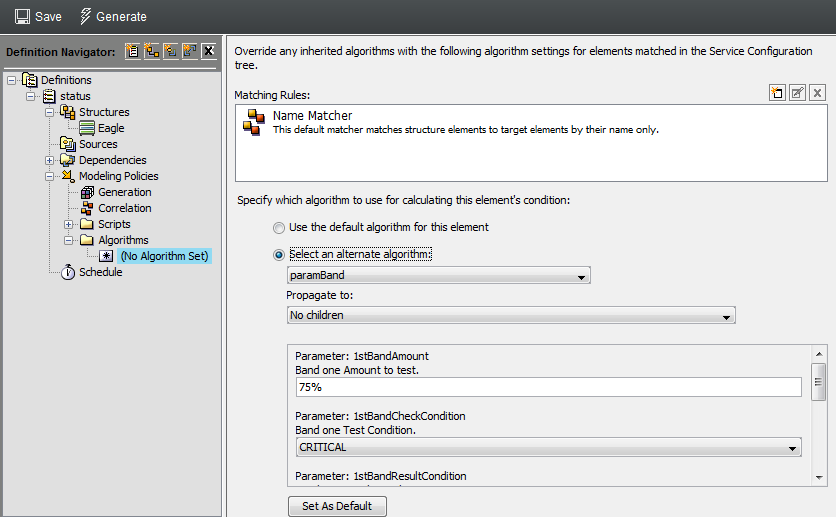The height and width of the screenshot is (517, 837).
Task: Click the 75% band amount field
Action: tap(548, 387)
